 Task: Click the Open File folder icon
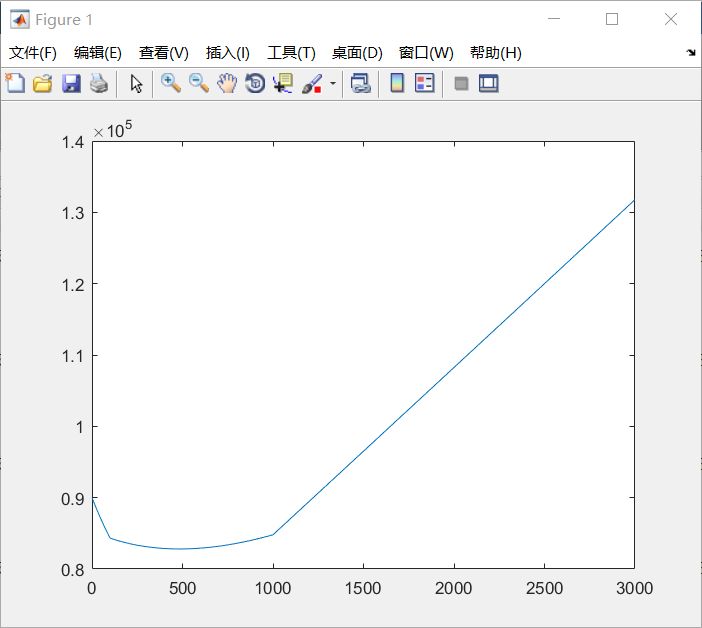42,84
